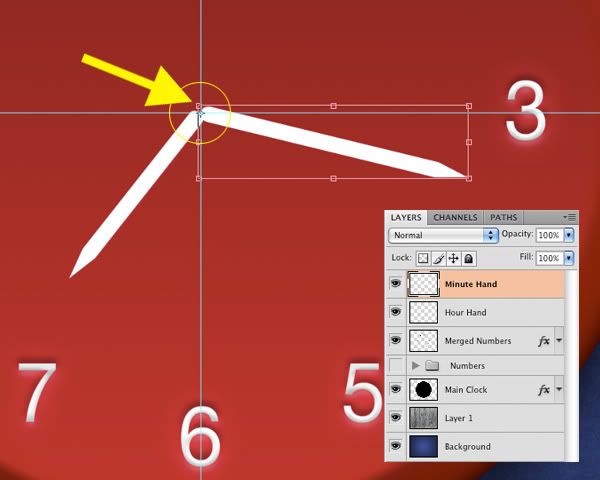Click the lock all padlock icon
600x480 pixels.
pos(468,258)
